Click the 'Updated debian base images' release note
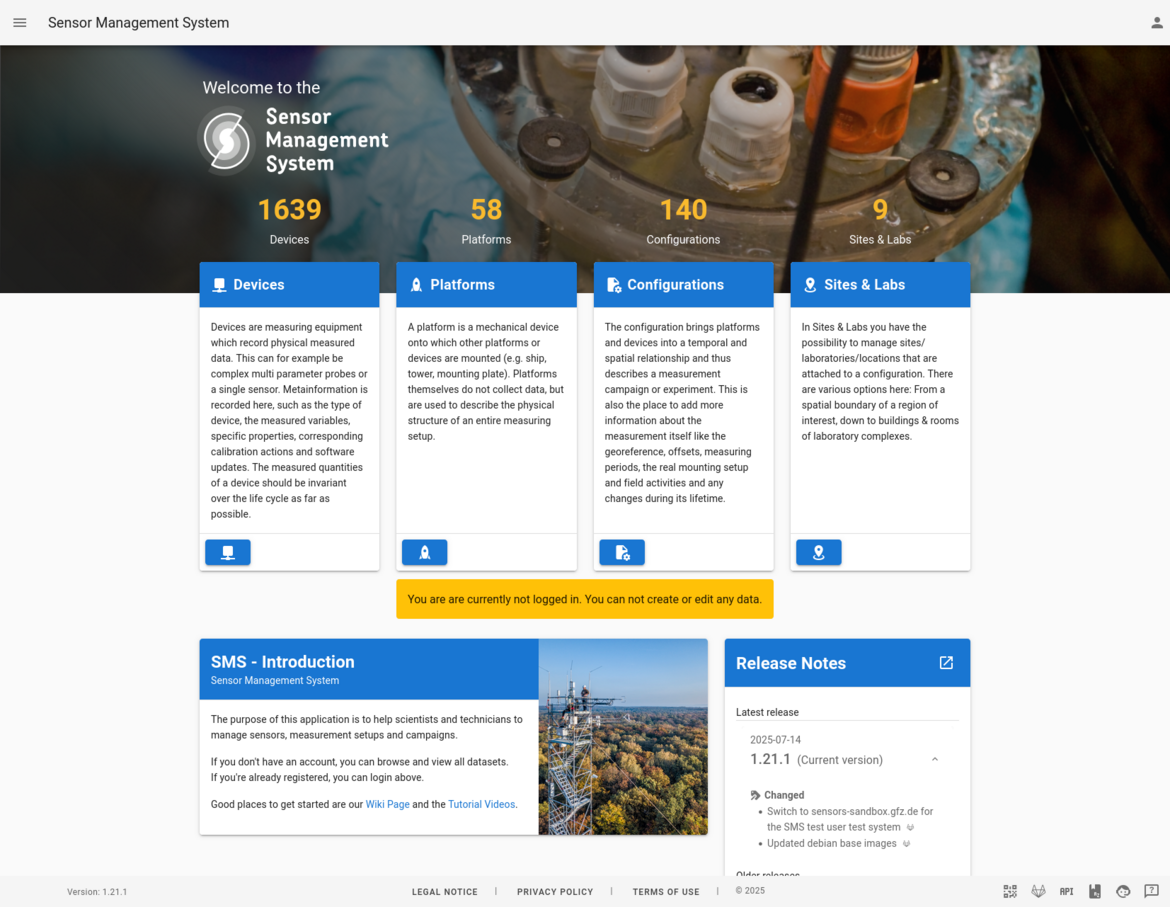The height and width of the screenshot is (907, 1170). tap(832, 844)
